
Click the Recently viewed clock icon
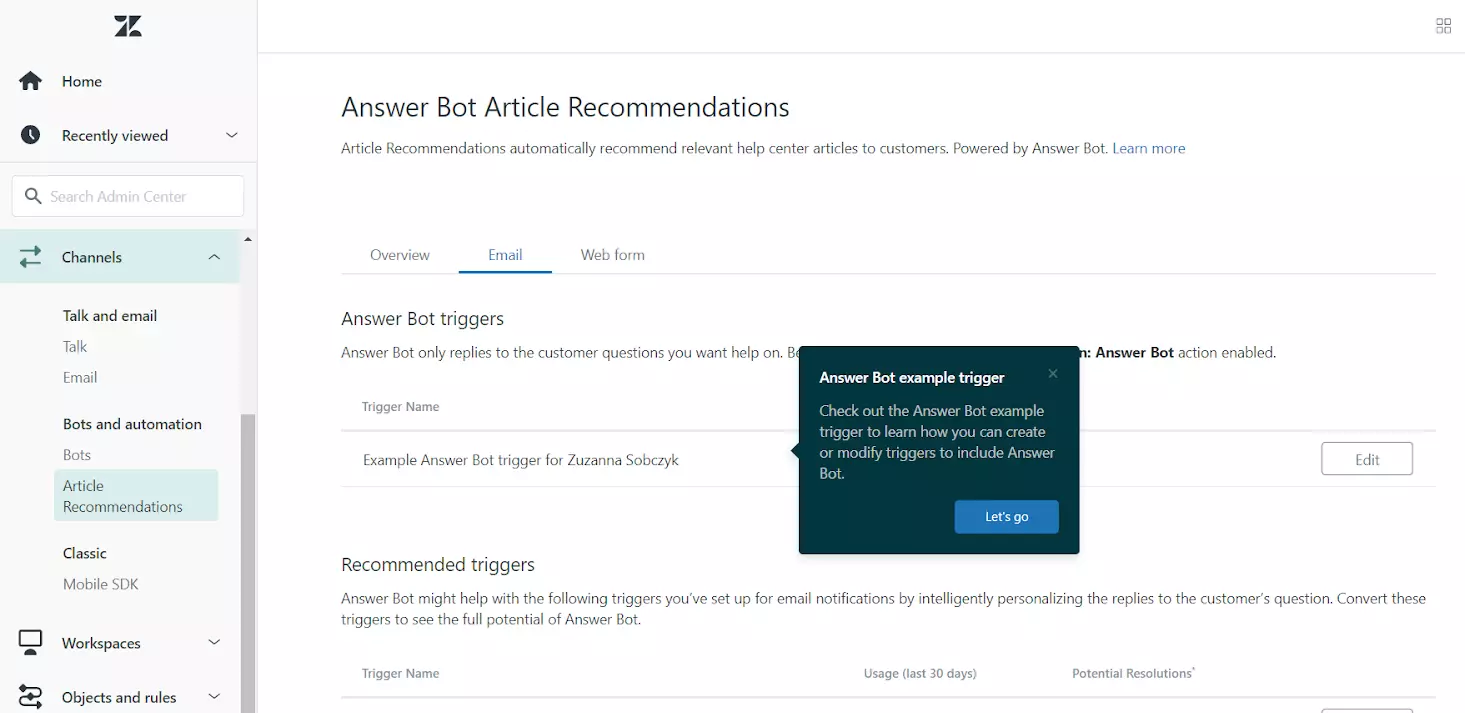30,135
